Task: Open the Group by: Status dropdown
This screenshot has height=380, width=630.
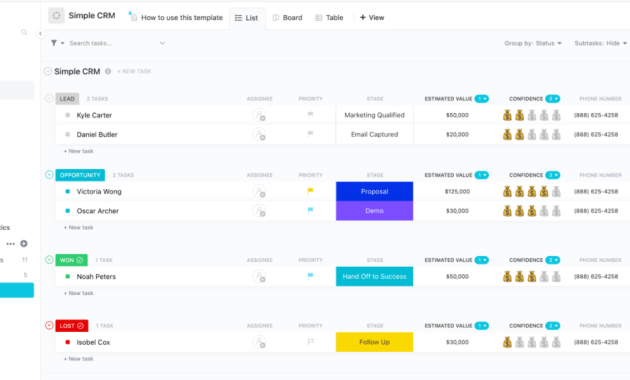Action: coord(533,43)
